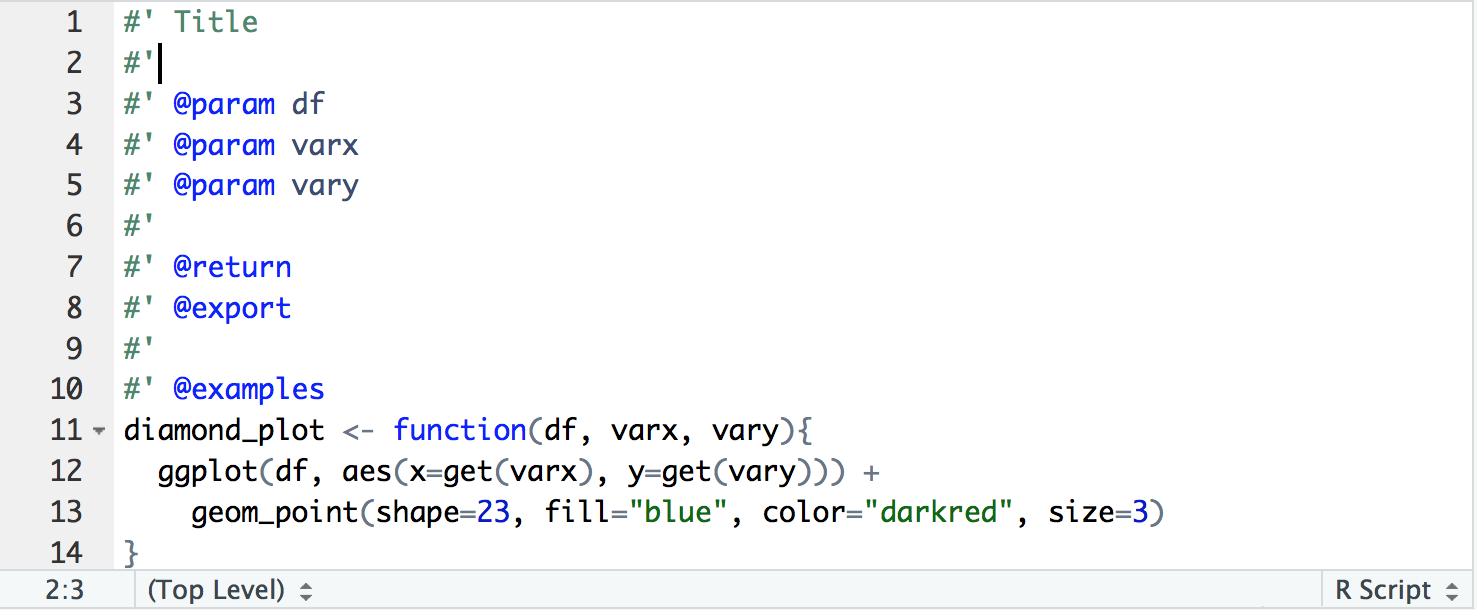Click line number 1 in the gutter
This screenshot has width=1477, height=610.
74,22
